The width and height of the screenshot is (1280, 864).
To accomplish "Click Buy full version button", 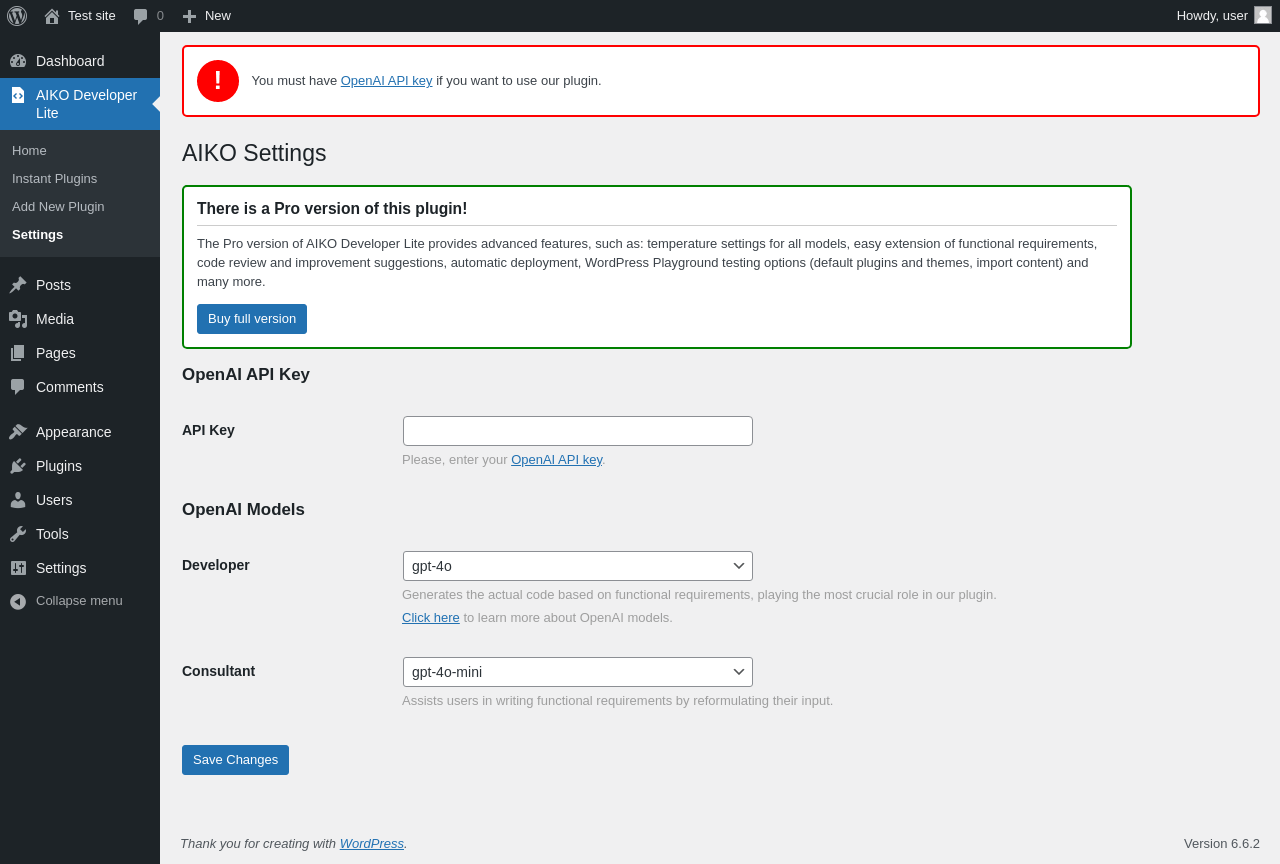I will [252, 319].
